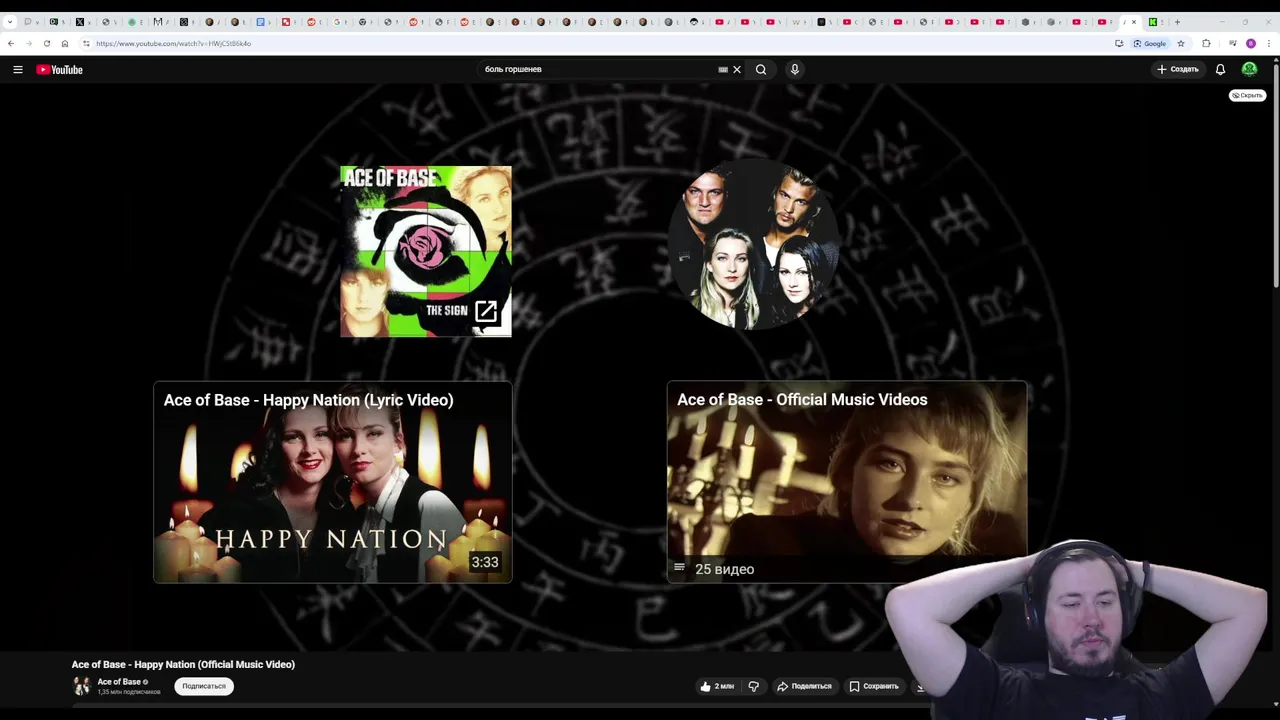Open the Chrome extensions puzzle icon
This screenshot has width=1280, height=720.
(x=1206, y=43)
